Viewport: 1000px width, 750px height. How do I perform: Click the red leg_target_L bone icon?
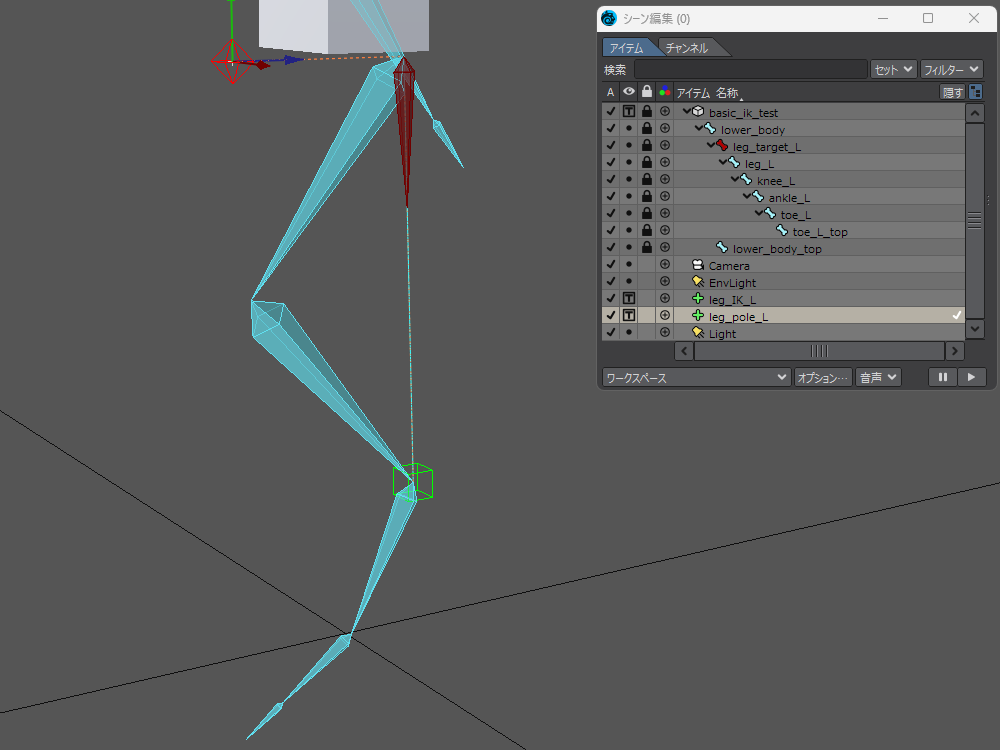[x=721, y=147]
